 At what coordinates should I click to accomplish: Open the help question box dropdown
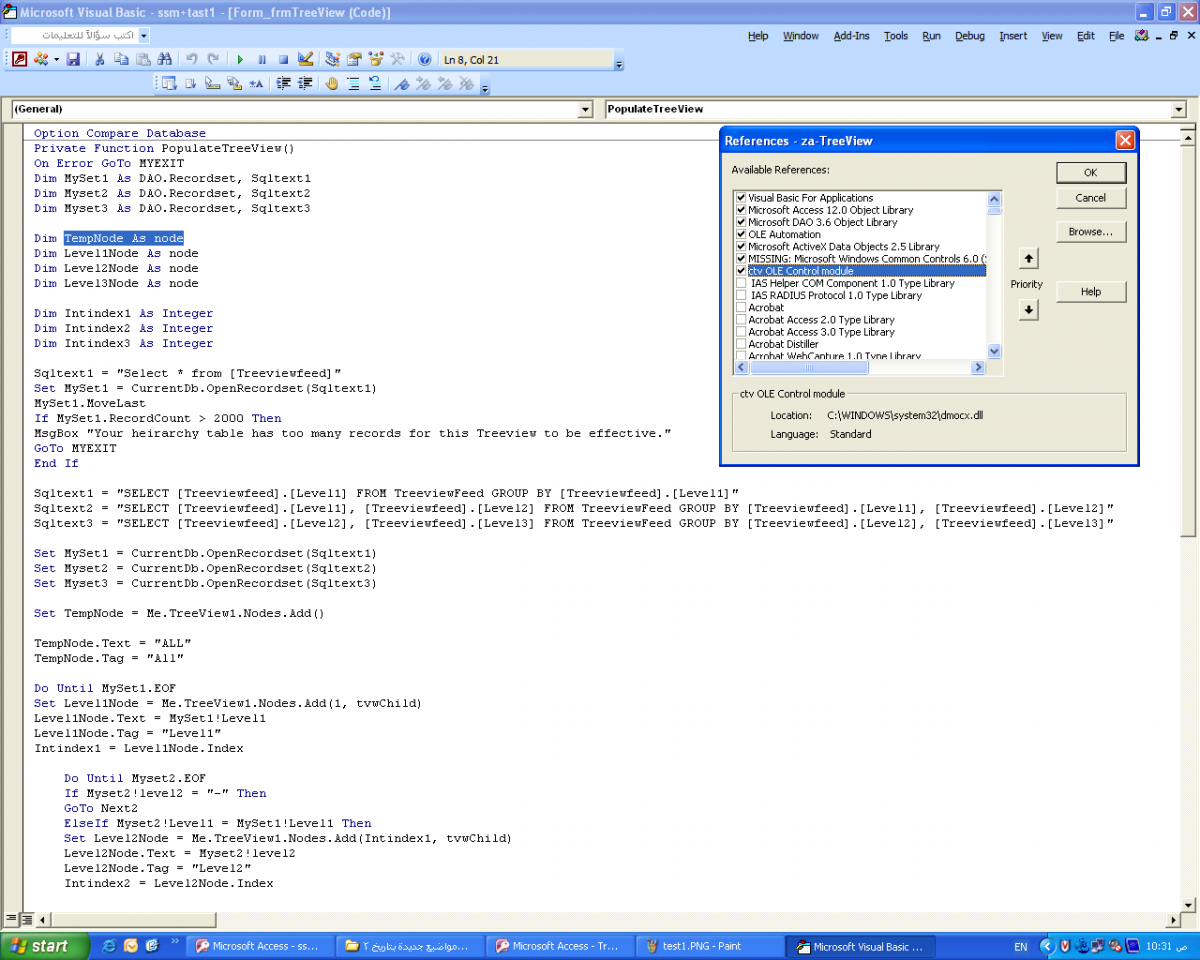coord(144,36)
